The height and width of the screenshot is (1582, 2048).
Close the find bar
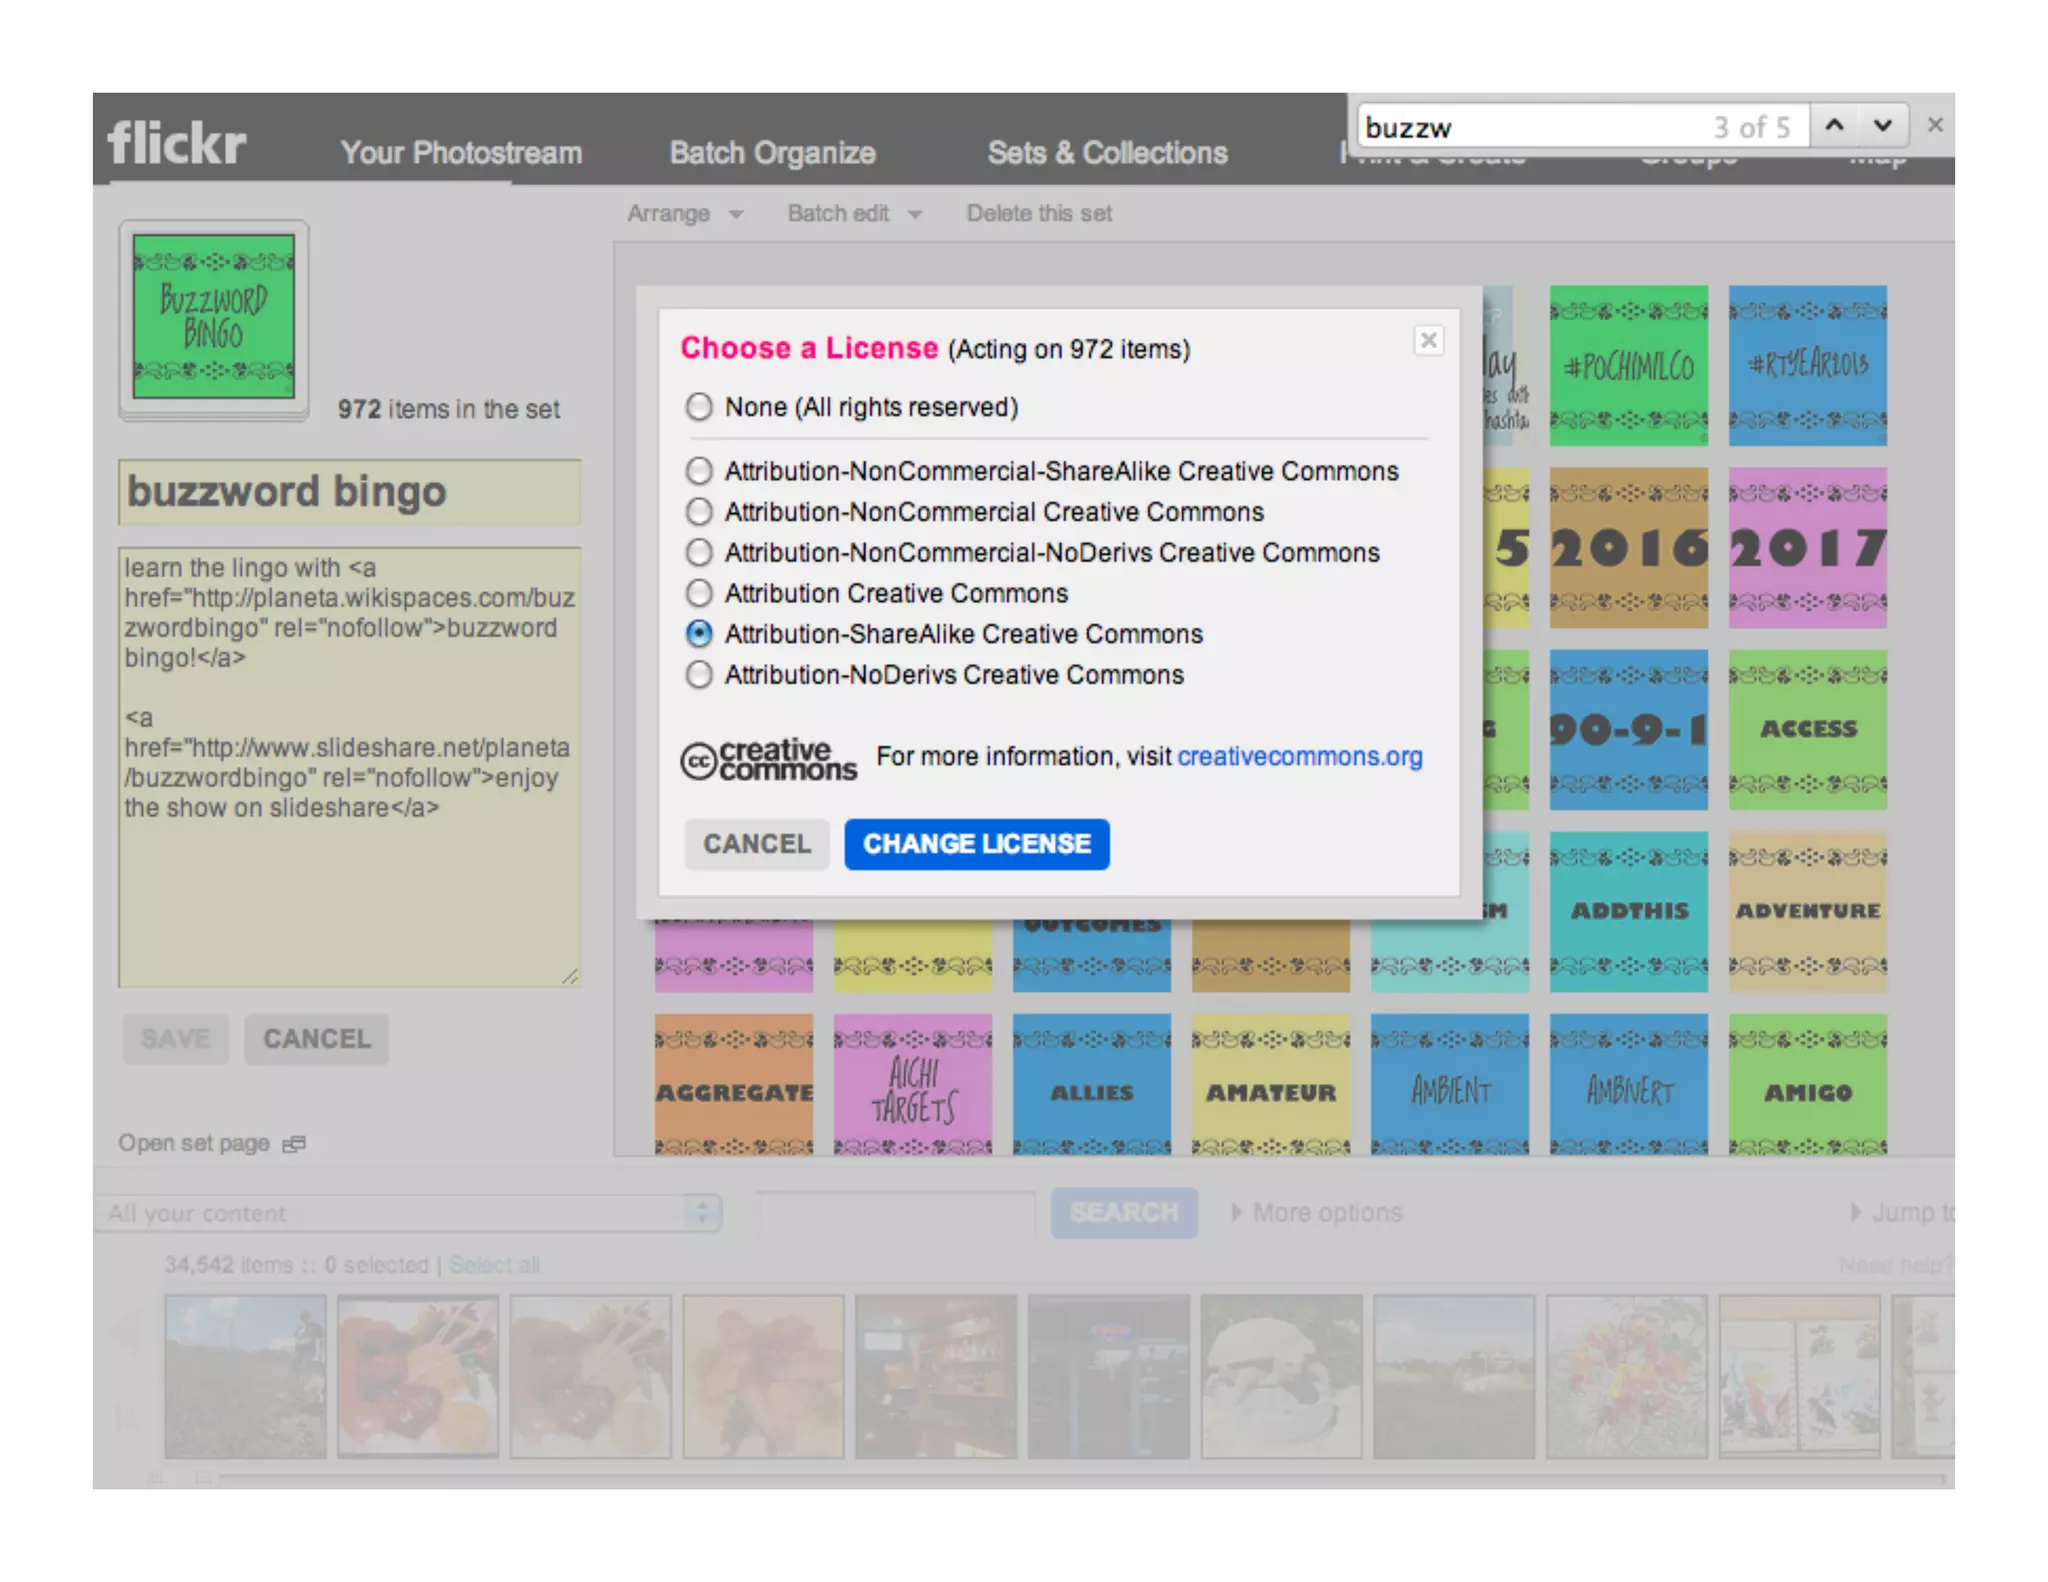pyautogui.click(x=1935, y=126)
